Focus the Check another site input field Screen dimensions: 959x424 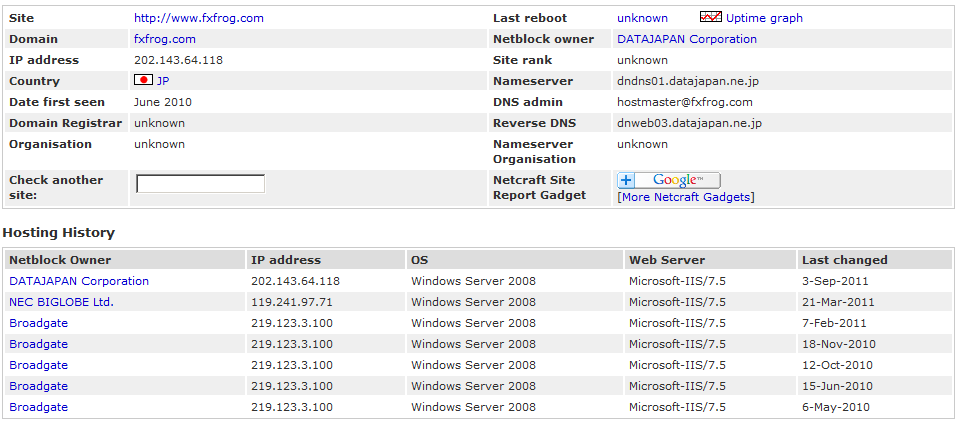200,184
